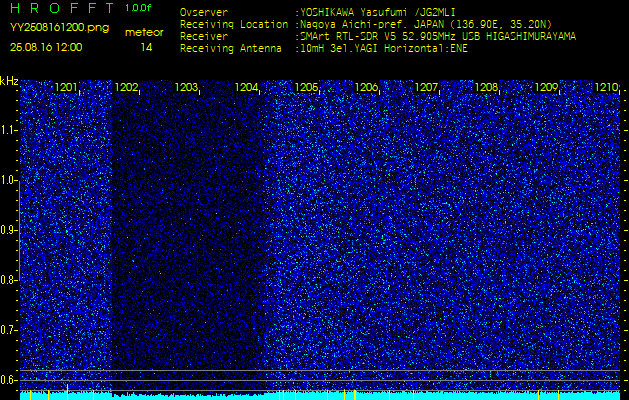Click the meteor count 14
The height and width of the screenshot is (400, 629).
pyautogui.click(x=146, y=48)
